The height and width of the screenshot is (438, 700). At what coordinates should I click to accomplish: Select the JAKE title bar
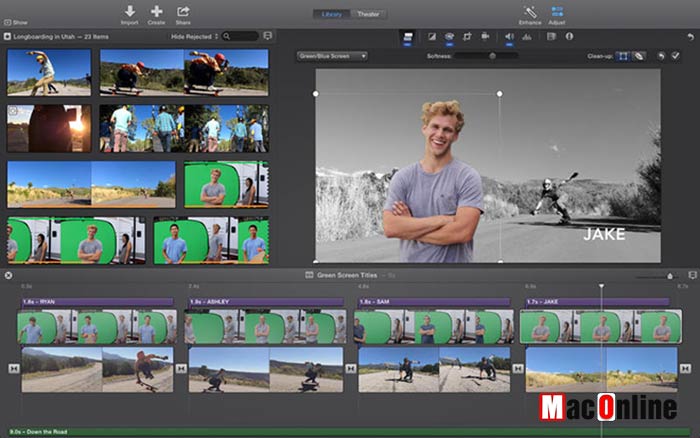point(597,302)
